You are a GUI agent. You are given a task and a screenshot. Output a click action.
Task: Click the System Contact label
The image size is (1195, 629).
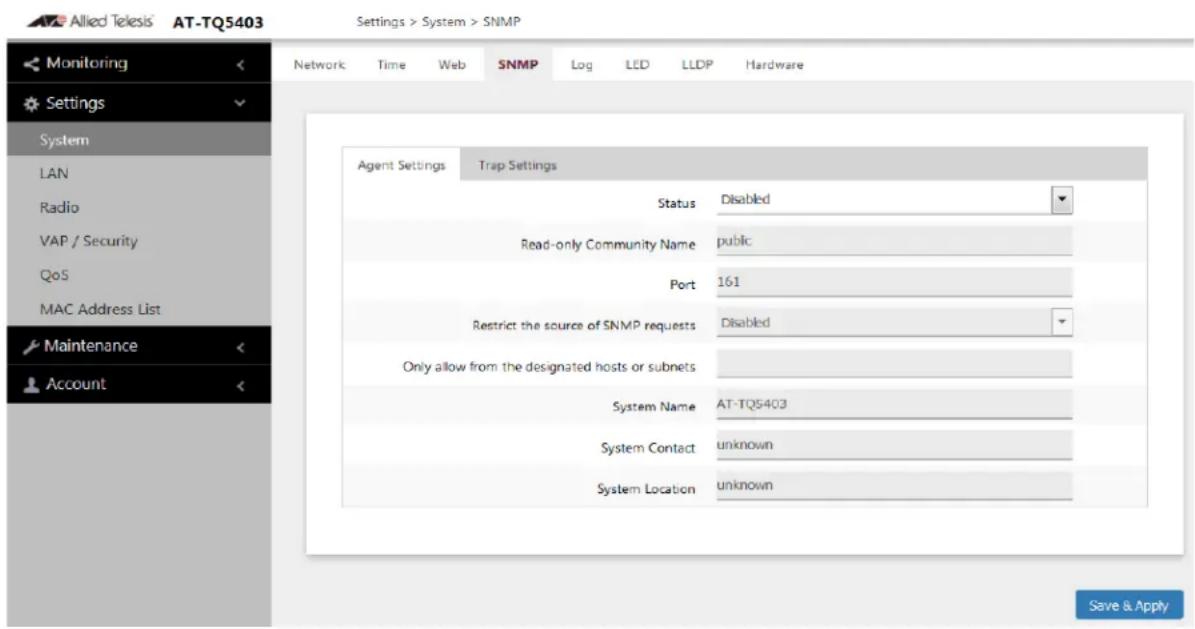(648, 448)
